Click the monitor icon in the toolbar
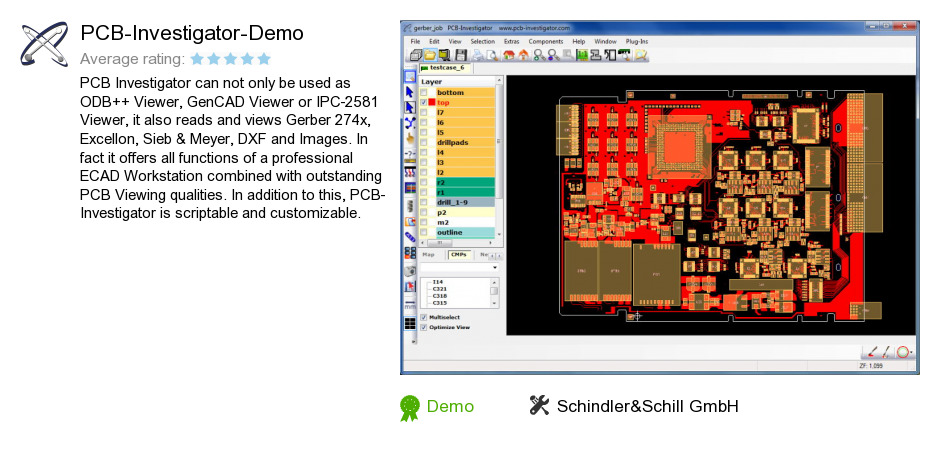 [444, 55]
